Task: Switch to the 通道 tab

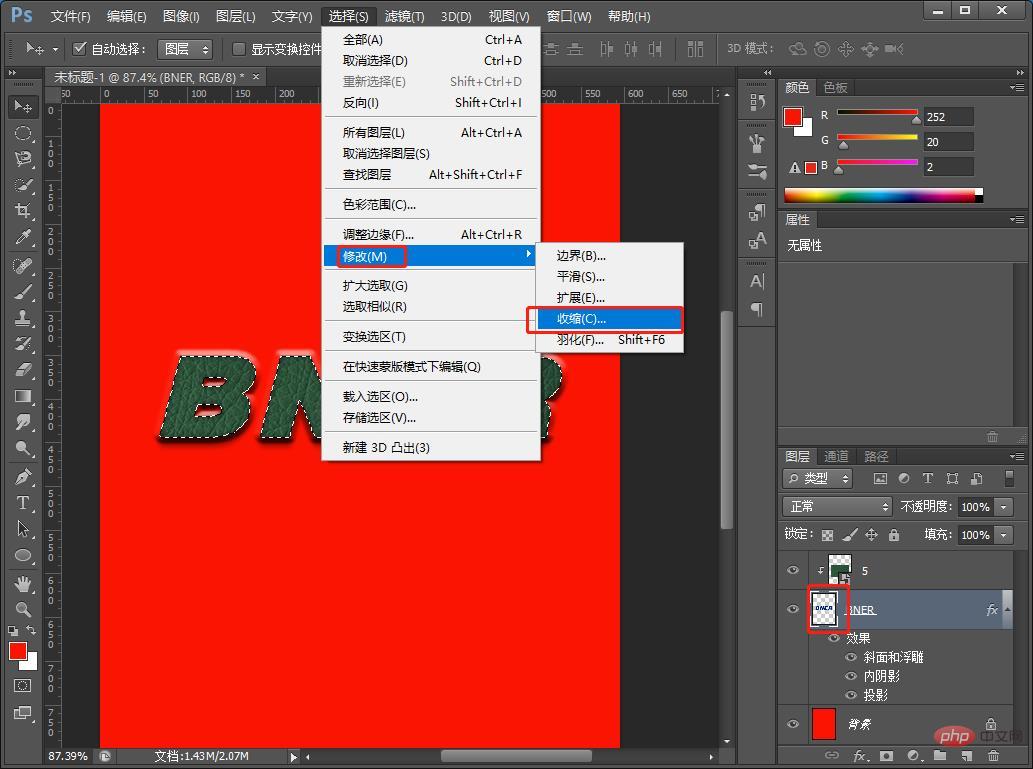Action: pos(836,456)
